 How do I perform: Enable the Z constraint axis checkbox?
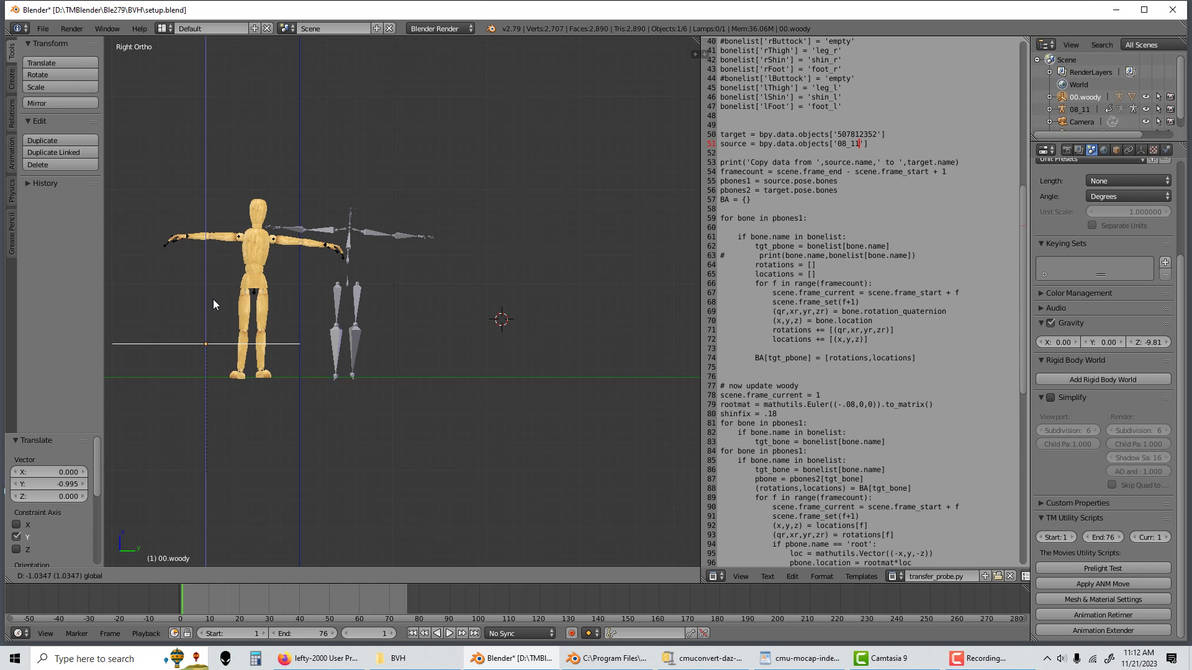point(16,548)
